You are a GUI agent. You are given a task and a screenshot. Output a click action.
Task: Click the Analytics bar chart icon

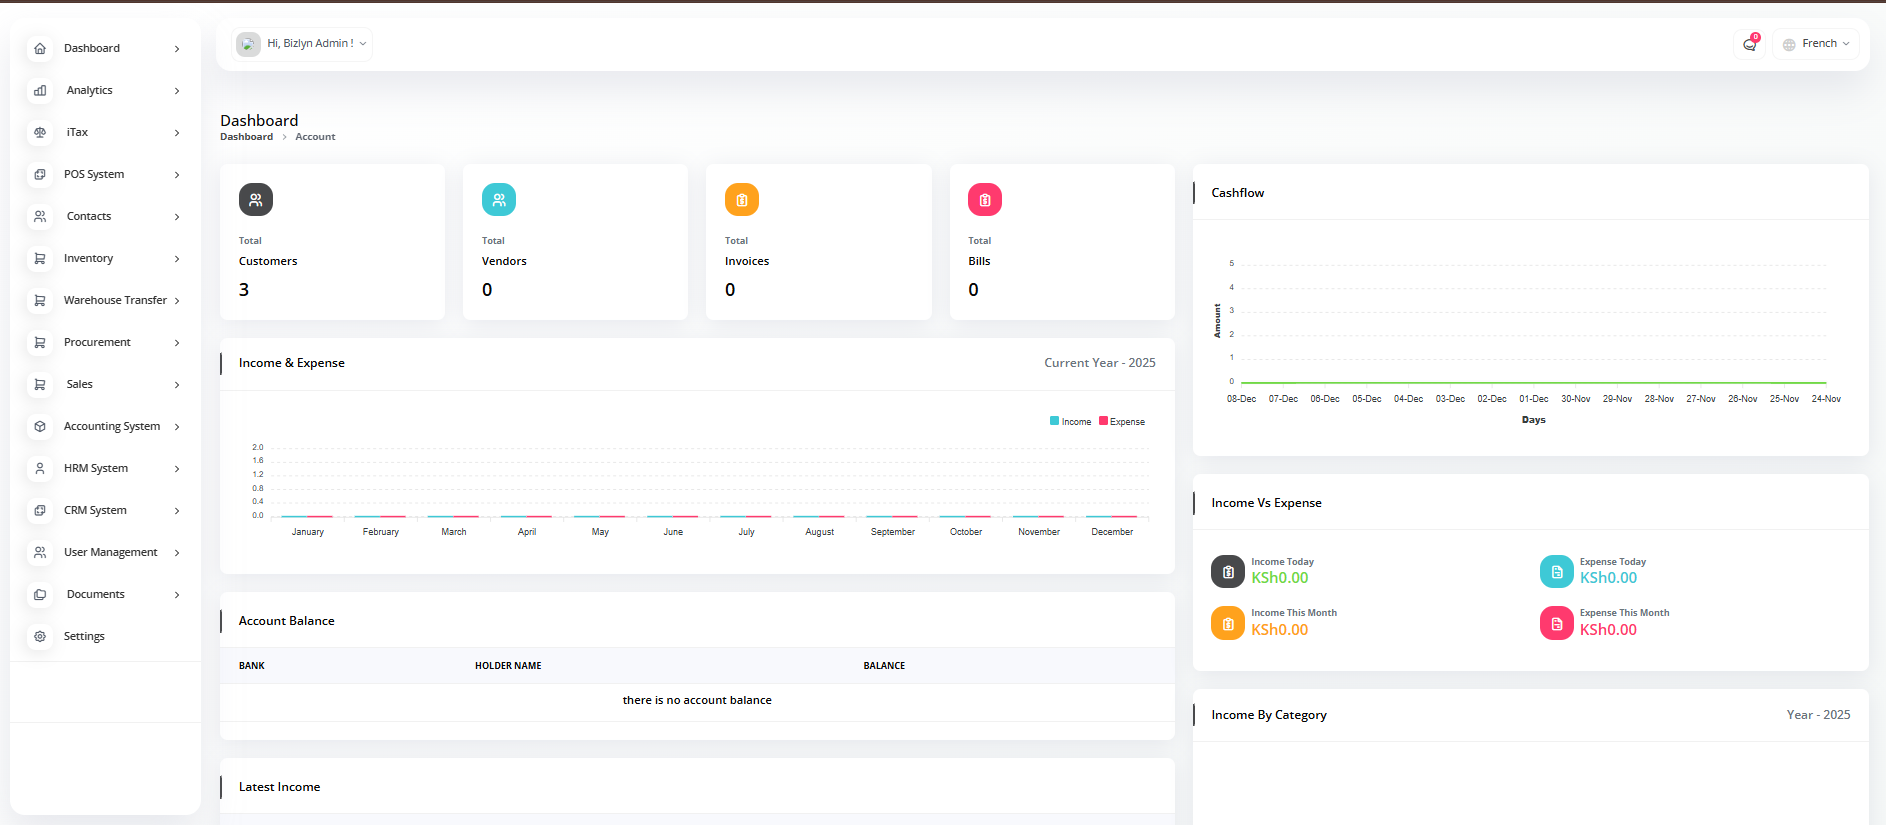40,90
